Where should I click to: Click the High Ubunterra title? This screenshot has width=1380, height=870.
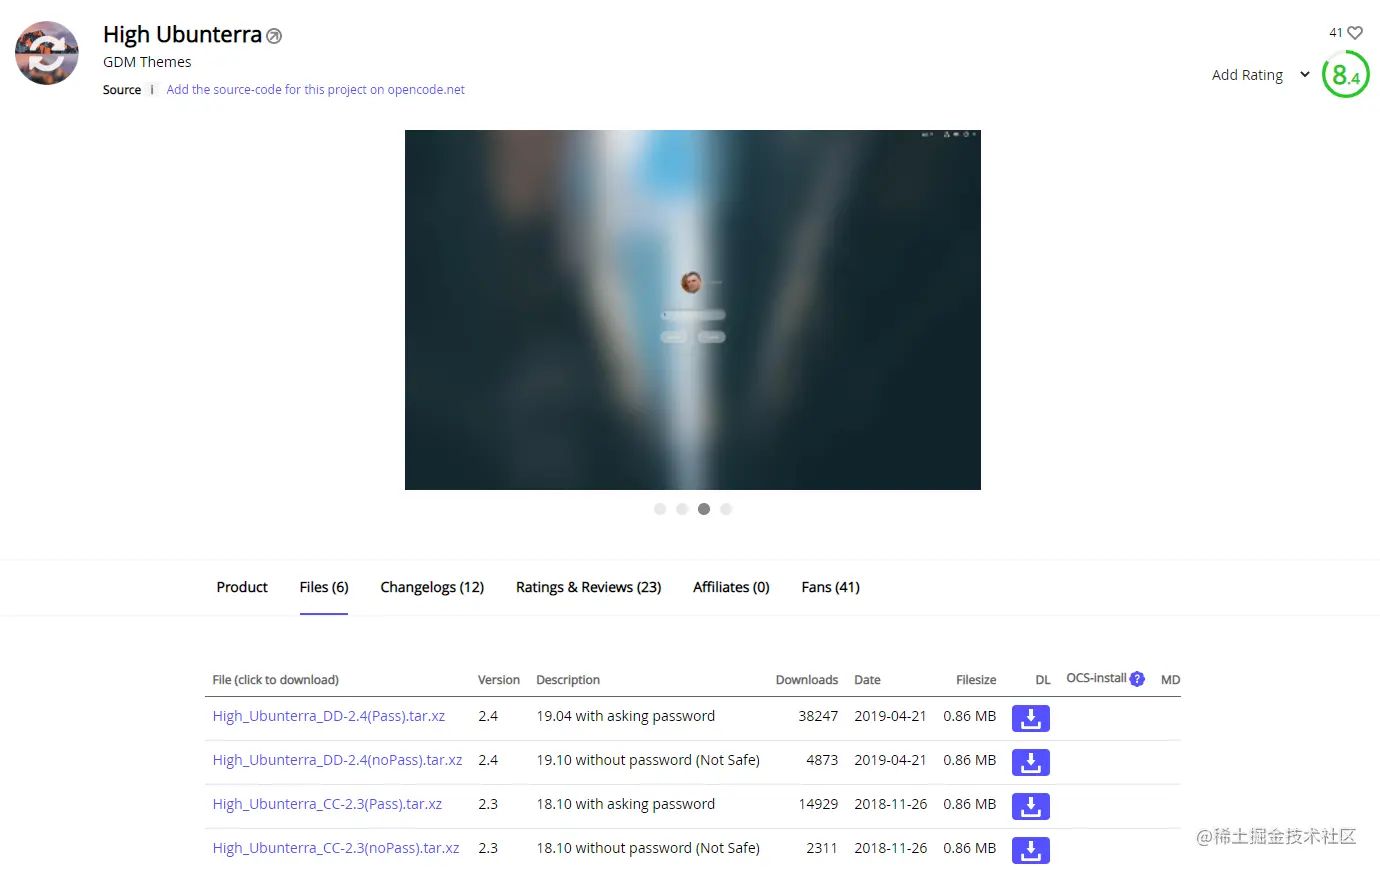(182, 35)
